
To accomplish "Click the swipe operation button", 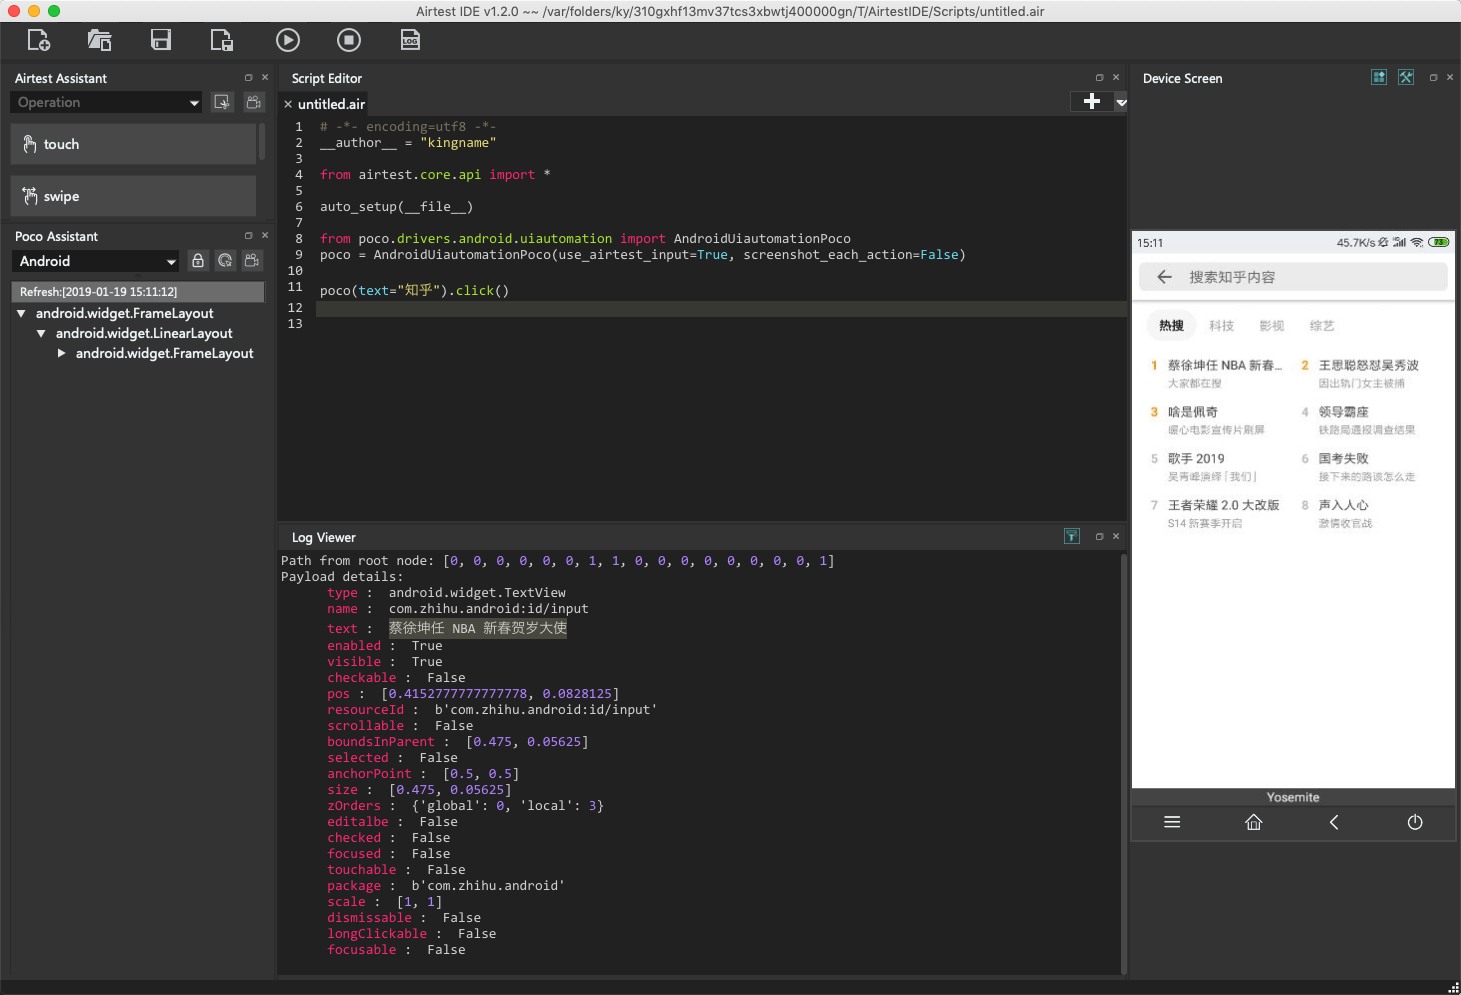I will [x=134, y=196].
